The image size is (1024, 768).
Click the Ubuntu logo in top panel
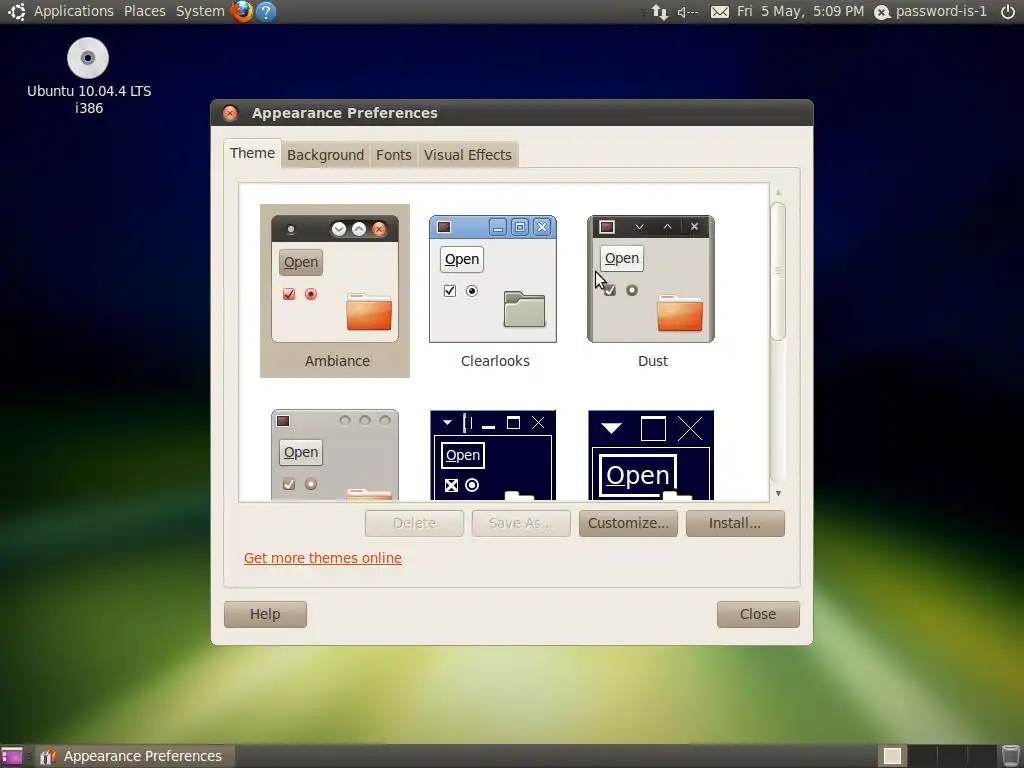16,11
